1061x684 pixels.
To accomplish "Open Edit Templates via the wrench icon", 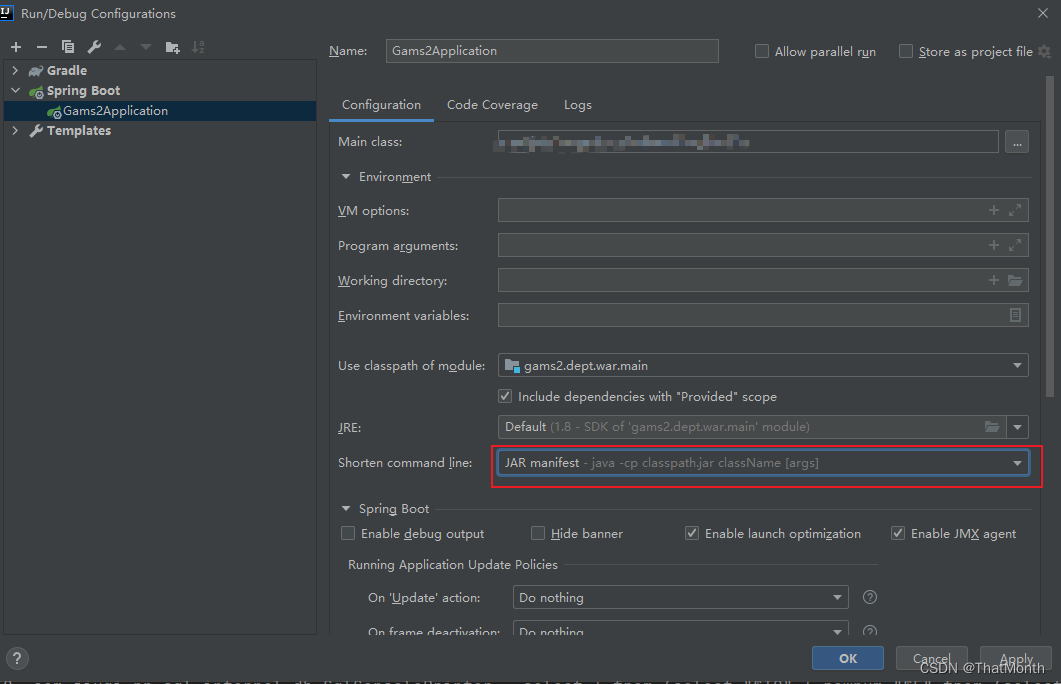I will [x=94, y=47].
